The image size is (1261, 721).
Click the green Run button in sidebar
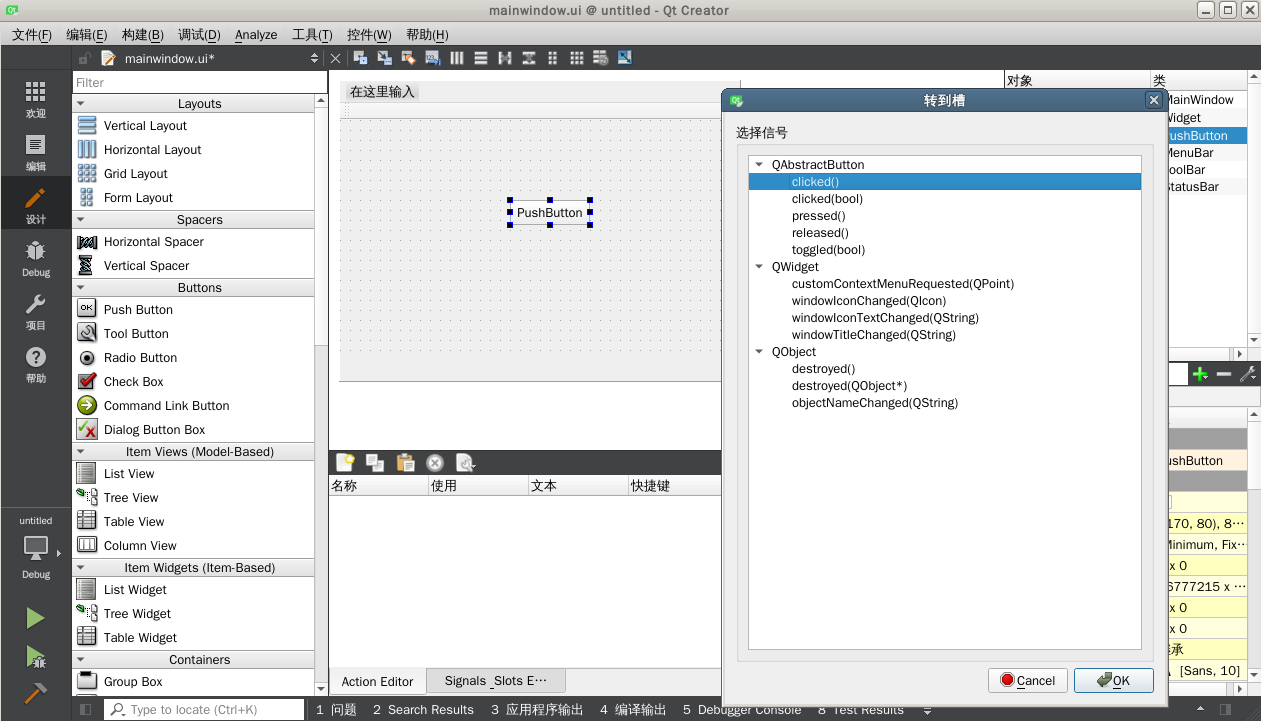pos(35,619)
